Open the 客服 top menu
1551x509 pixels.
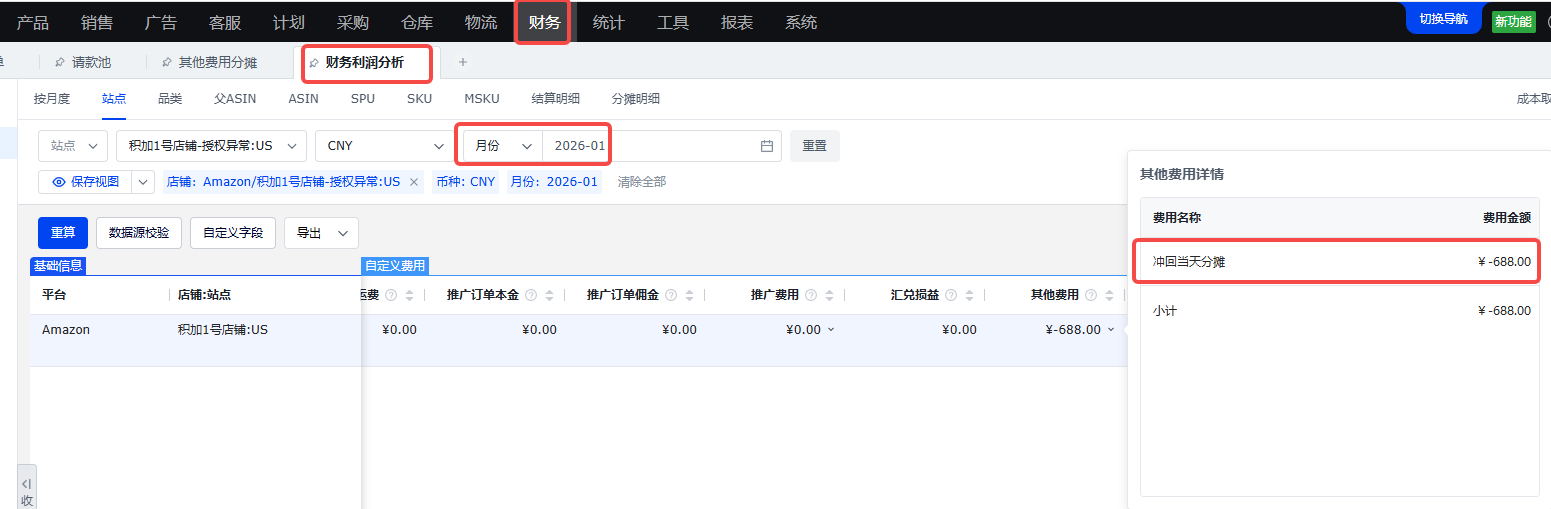(x=225, y=22)
